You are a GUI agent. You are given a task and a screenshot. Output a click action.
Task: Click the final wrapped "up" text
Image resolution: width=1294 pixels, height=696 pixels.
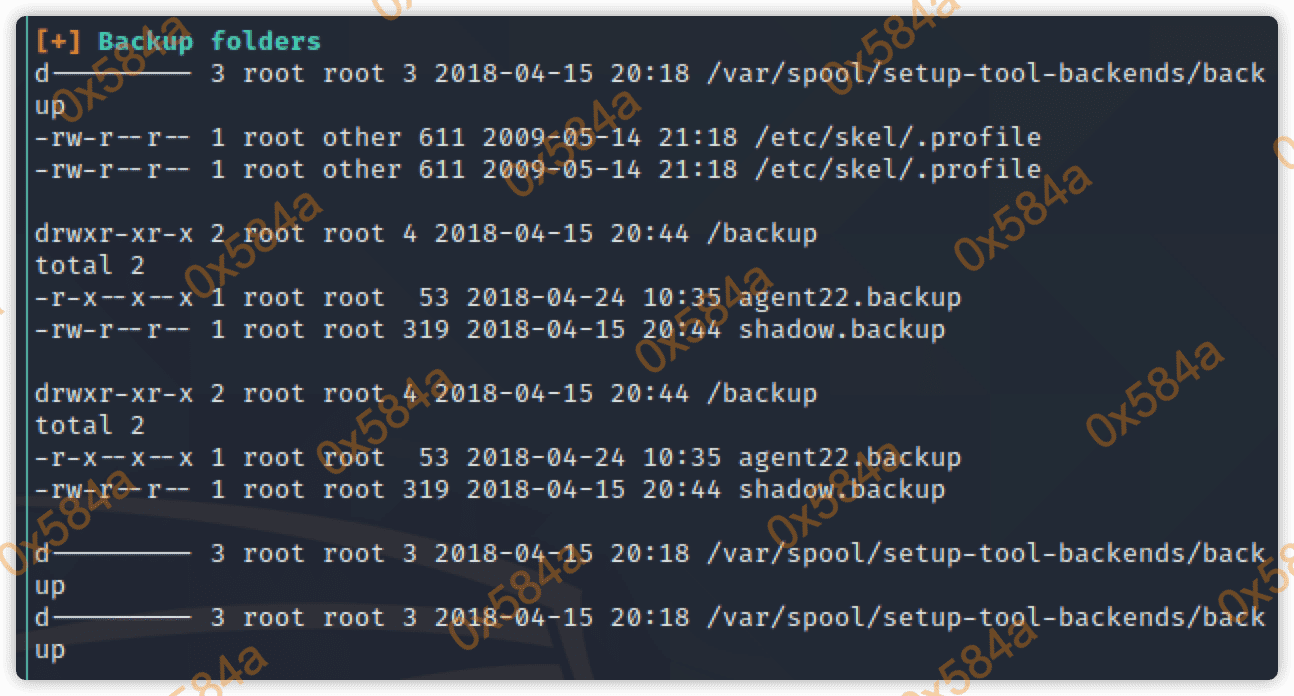tap(50, 649)
